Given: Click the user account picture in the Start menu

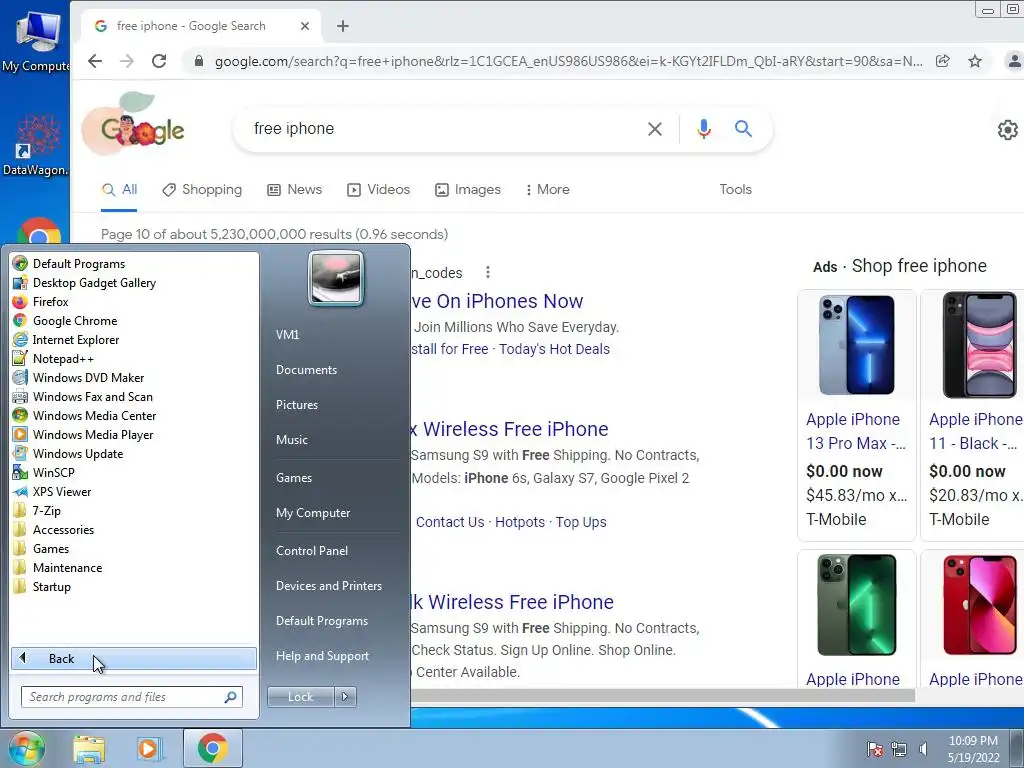Looking at the screenshot, I should pos(336,278).
